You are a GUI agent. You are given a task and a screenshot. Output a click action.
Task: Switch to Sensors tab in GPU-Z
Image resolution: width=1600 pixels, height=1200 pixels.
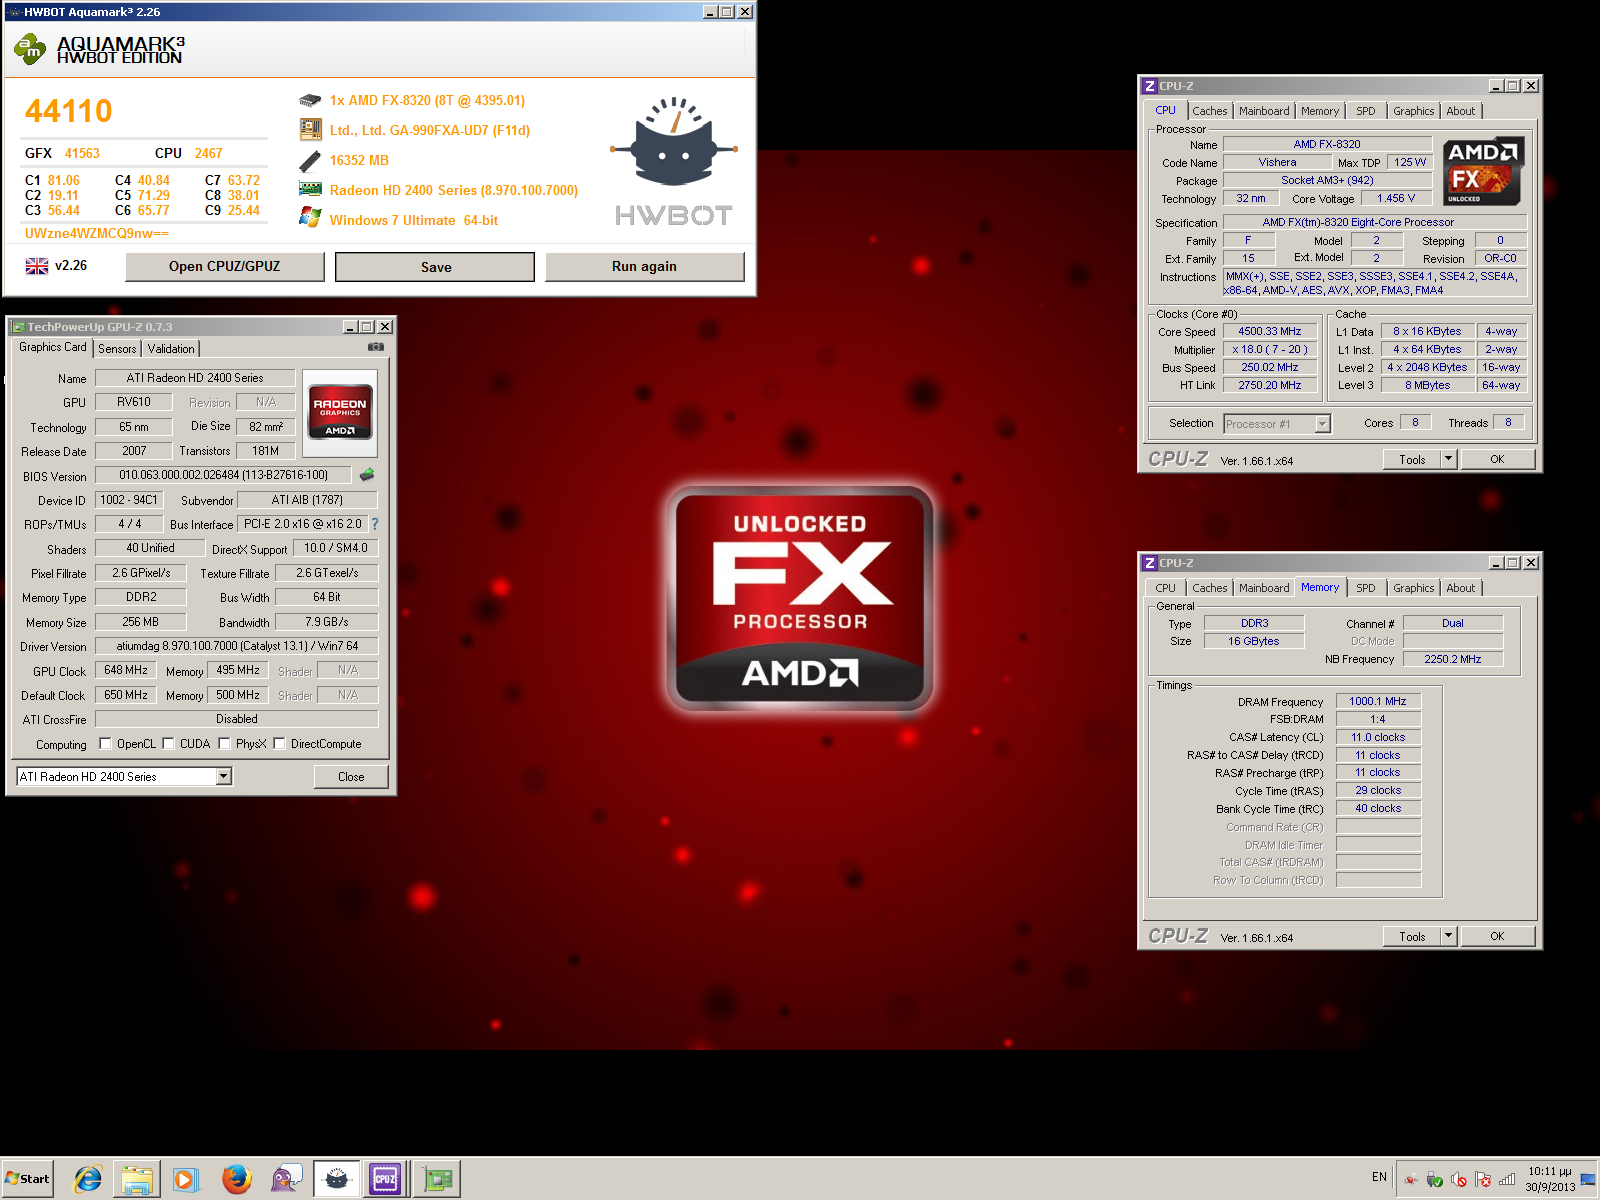(117, 349)
